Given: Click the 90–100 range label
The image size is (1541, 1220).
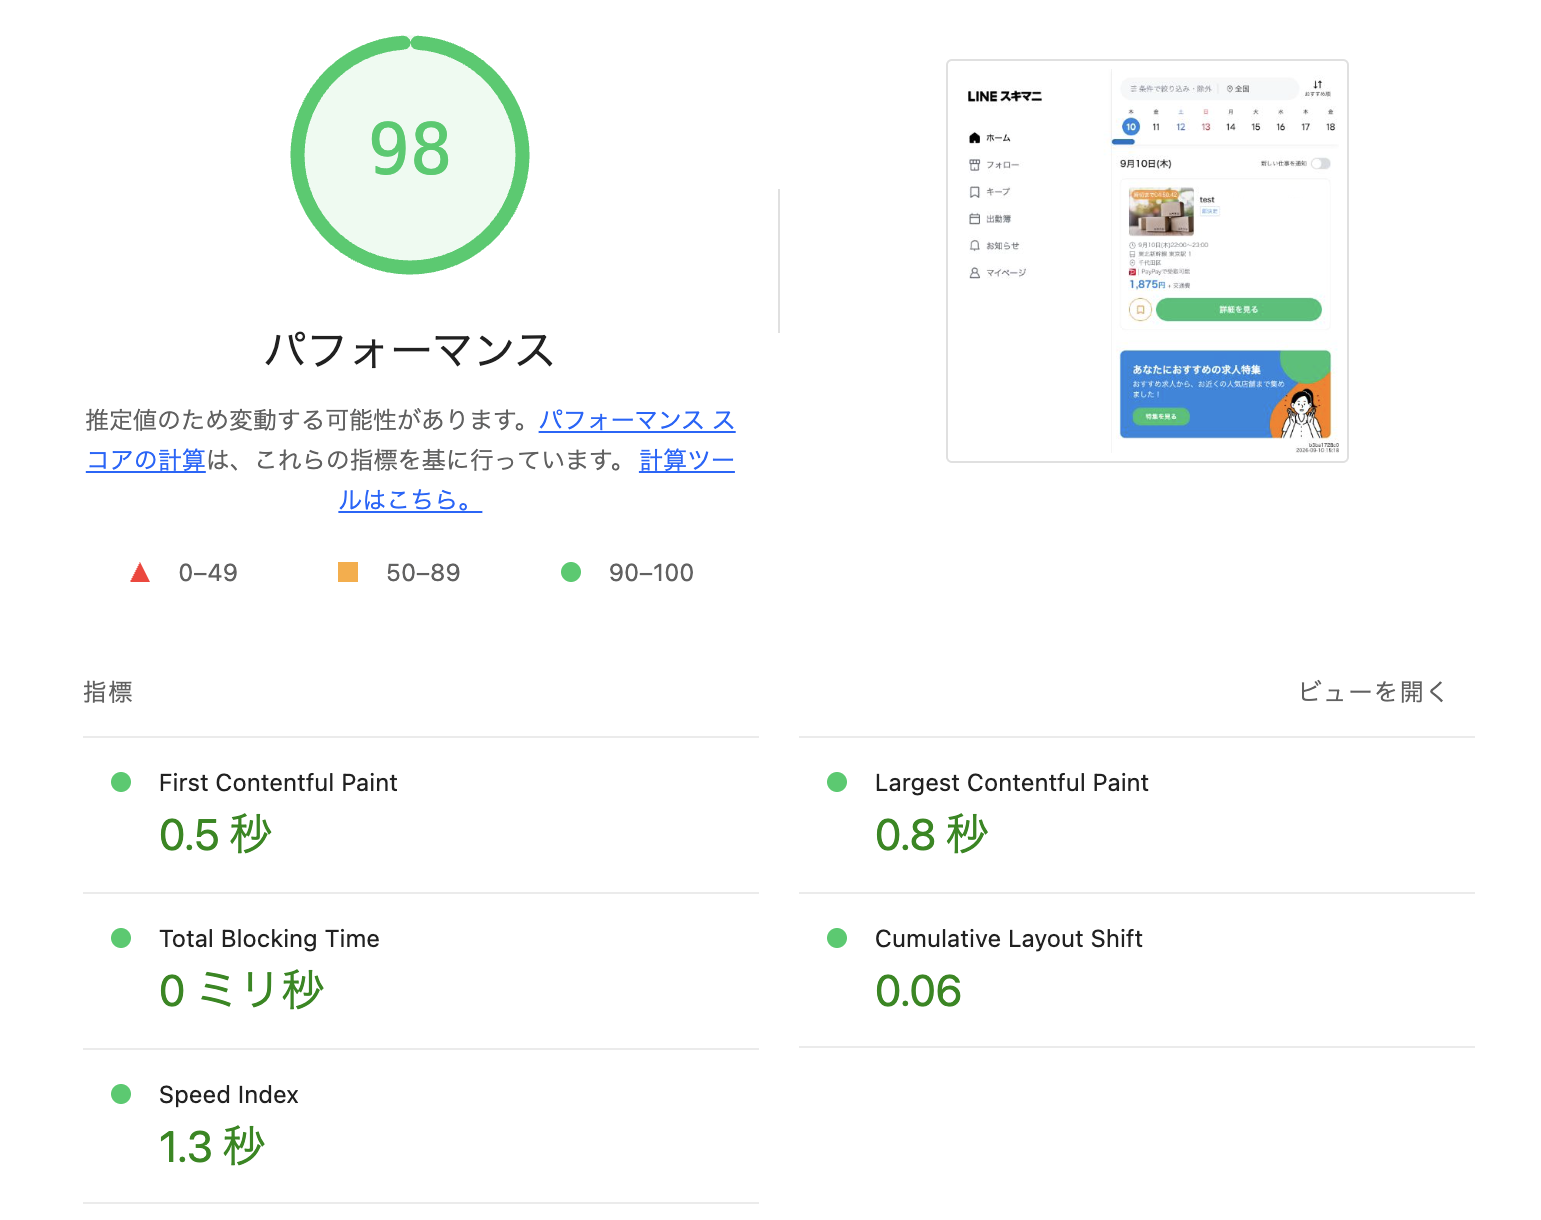Looking at the screenshot, I should point(651,573).
